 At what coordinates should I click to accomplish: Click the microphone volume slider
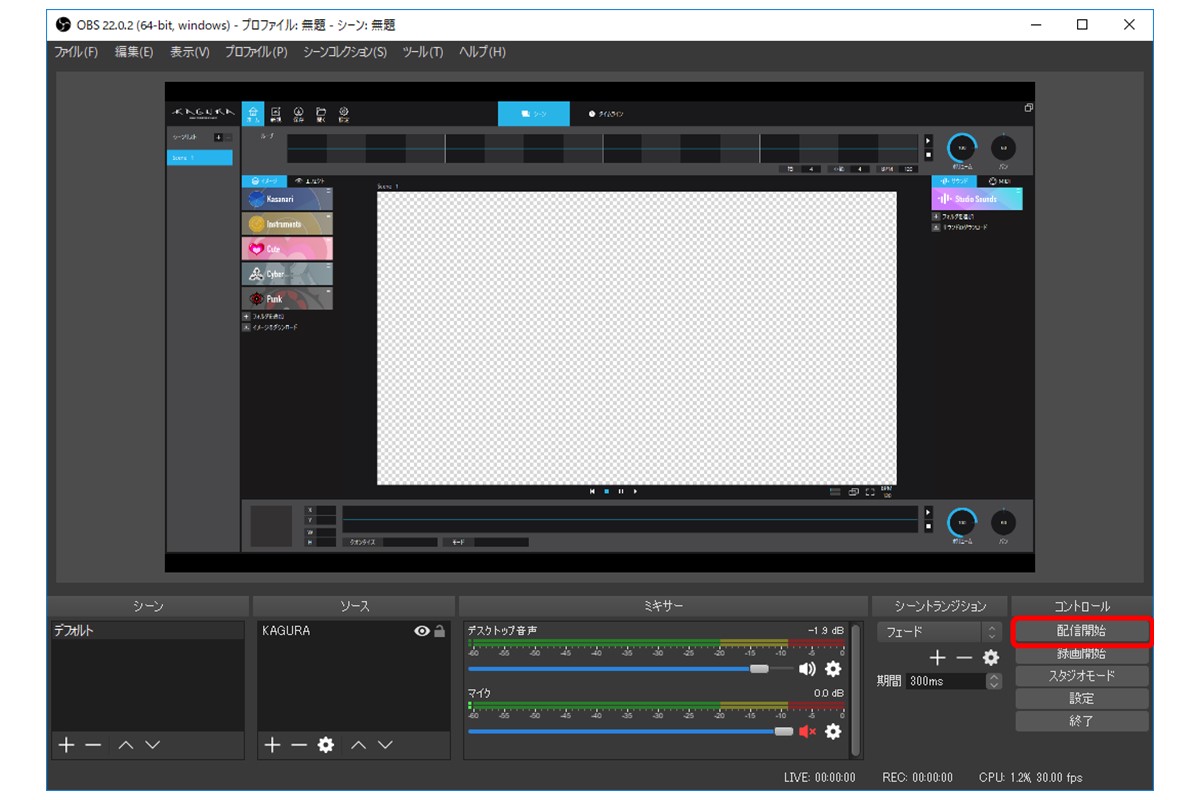coord(630,731)
